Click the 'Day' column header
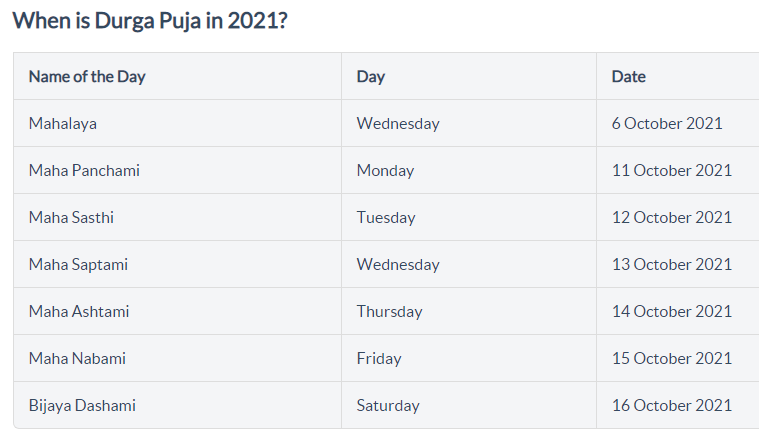759x435 pixels. [x=371, y=77]
